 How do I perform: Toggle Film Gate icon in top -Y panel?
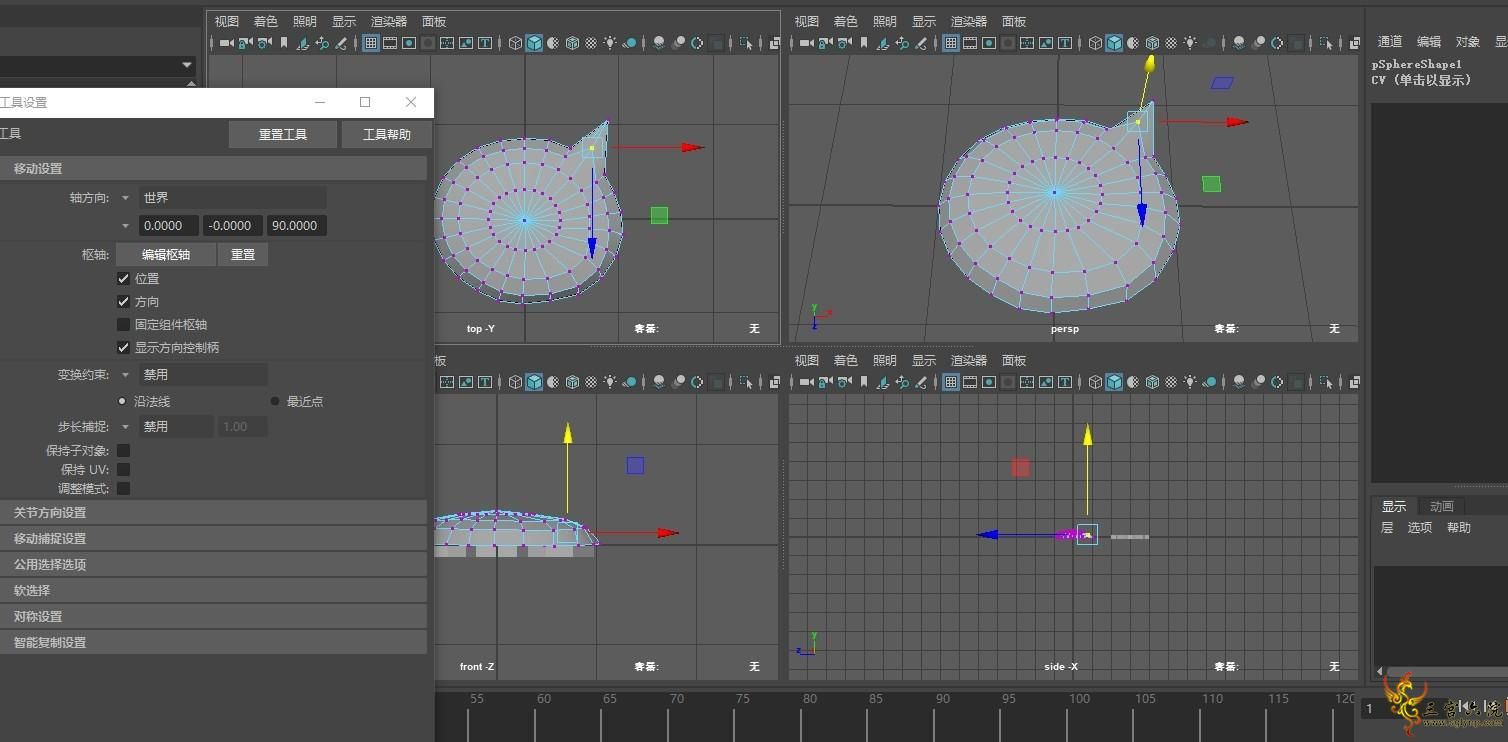coord(390,43)
